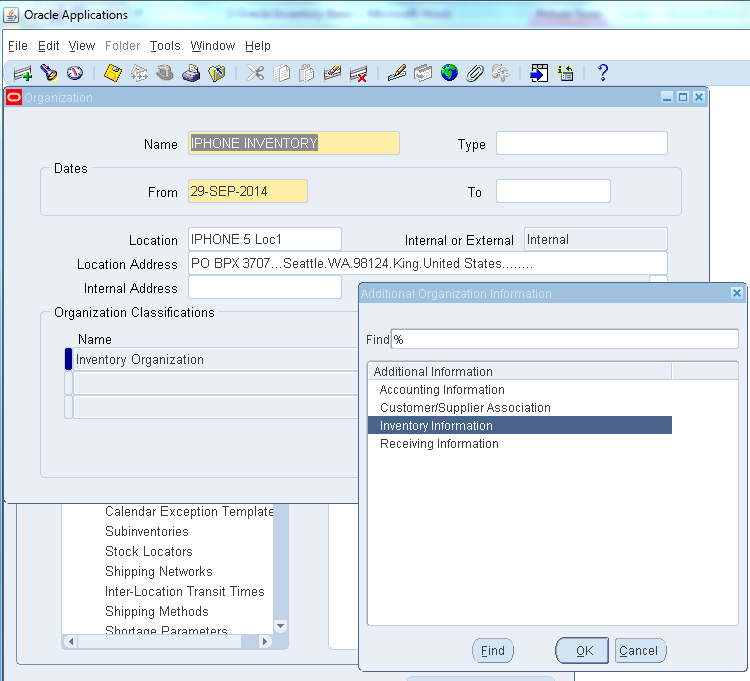Click the Location field IPHONE 5 Loc1
The width and height of the screenshot is (750, 681).
[265, 239]
